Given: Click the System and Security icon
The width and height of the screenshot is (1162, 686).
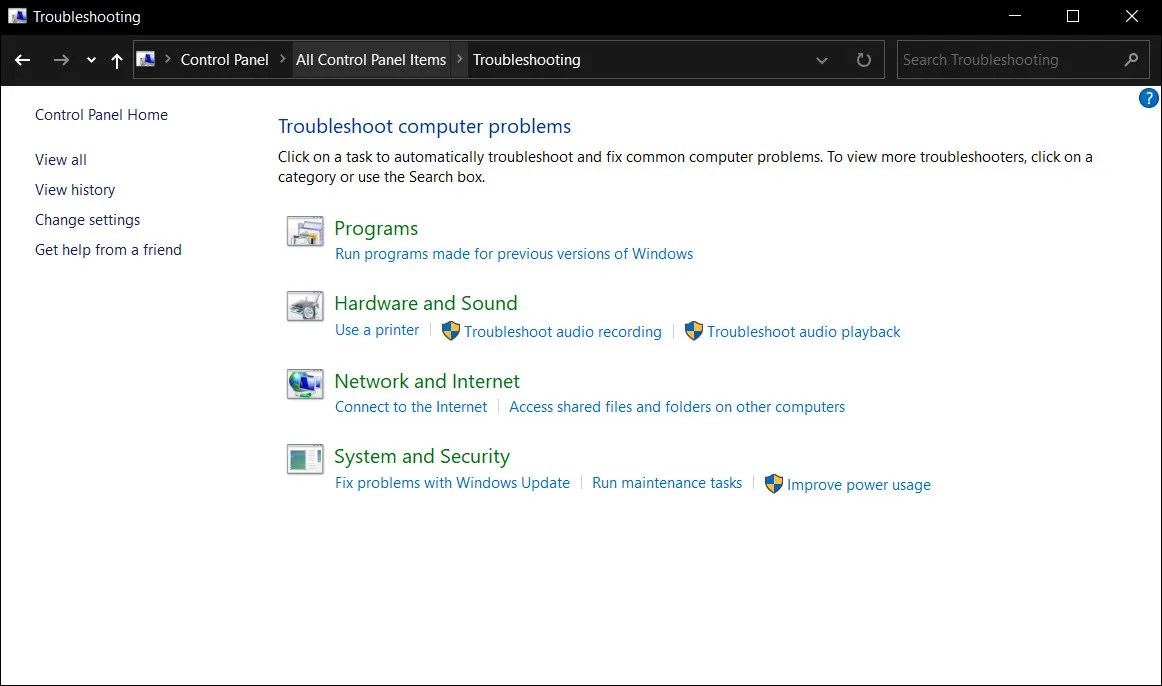Looking at the screenshot, I should 305,459.
